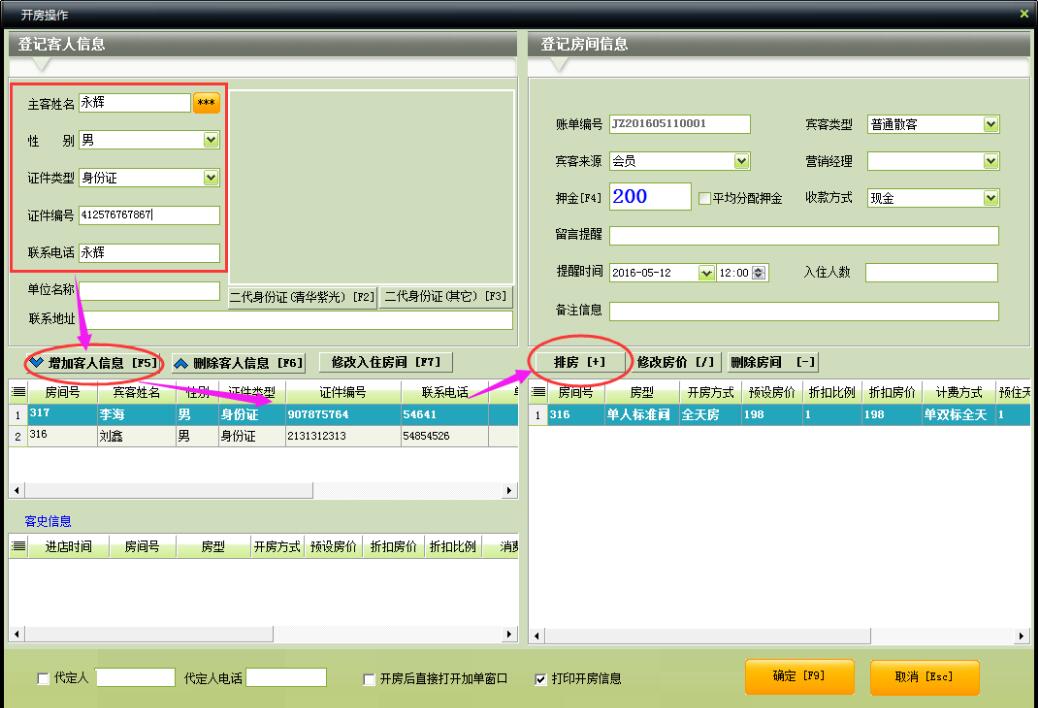The width and height of the screenshot is (1038, 708).
Task: Click 二代身份证(其它) [F3] button
Action: pos(446,296)
